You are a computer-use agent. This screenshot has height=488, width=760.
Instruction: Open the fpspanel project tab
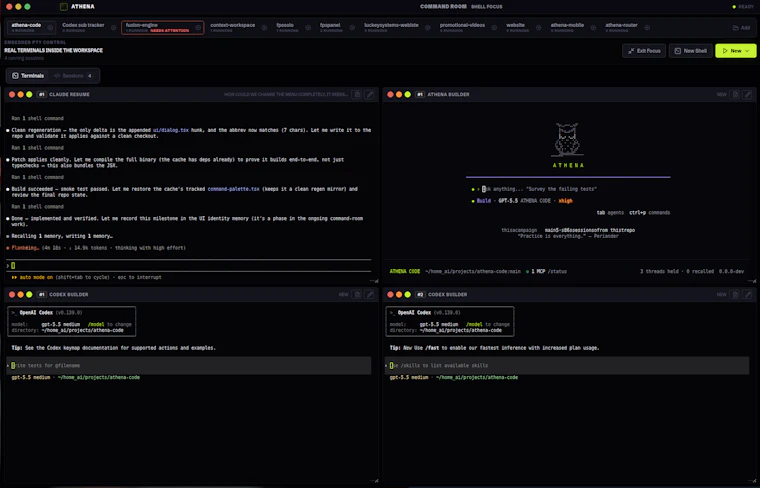point(330,28)
